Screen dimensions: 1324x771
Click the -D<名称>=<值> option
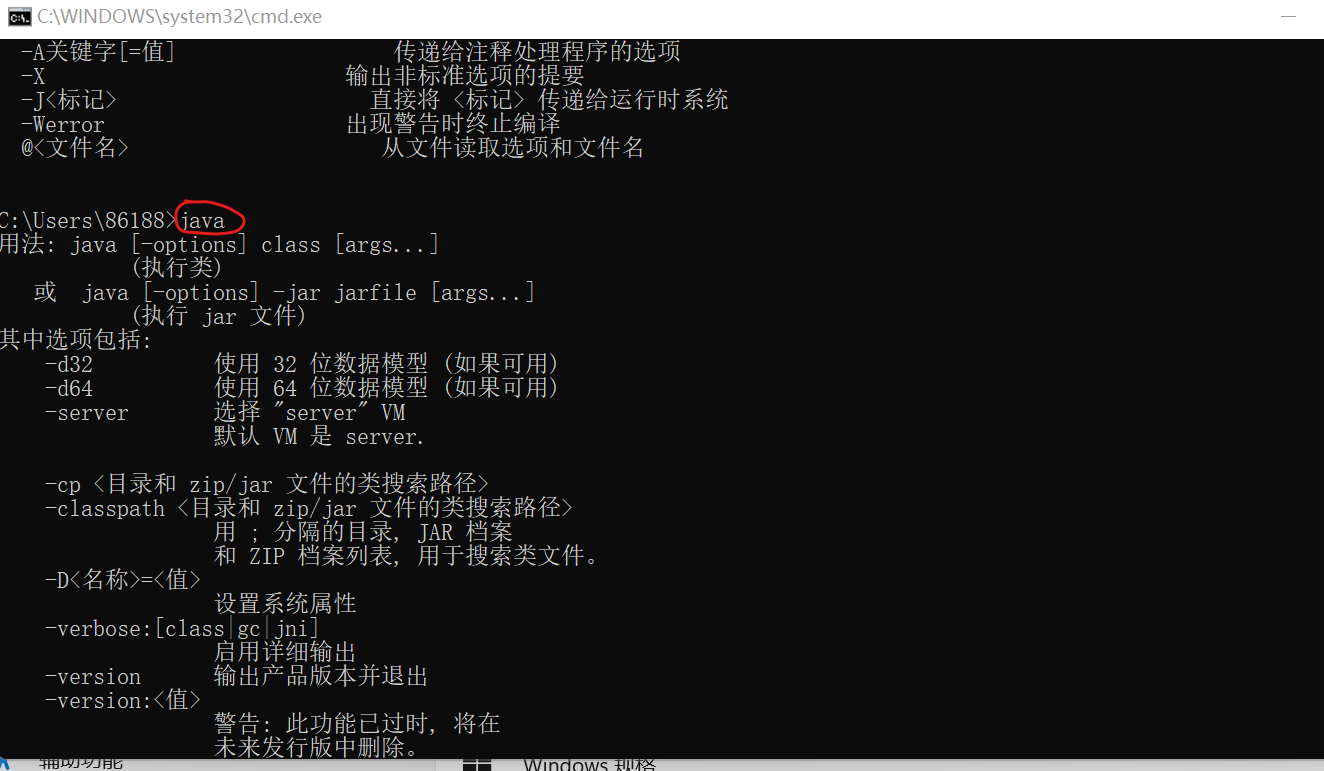point(123,581)
